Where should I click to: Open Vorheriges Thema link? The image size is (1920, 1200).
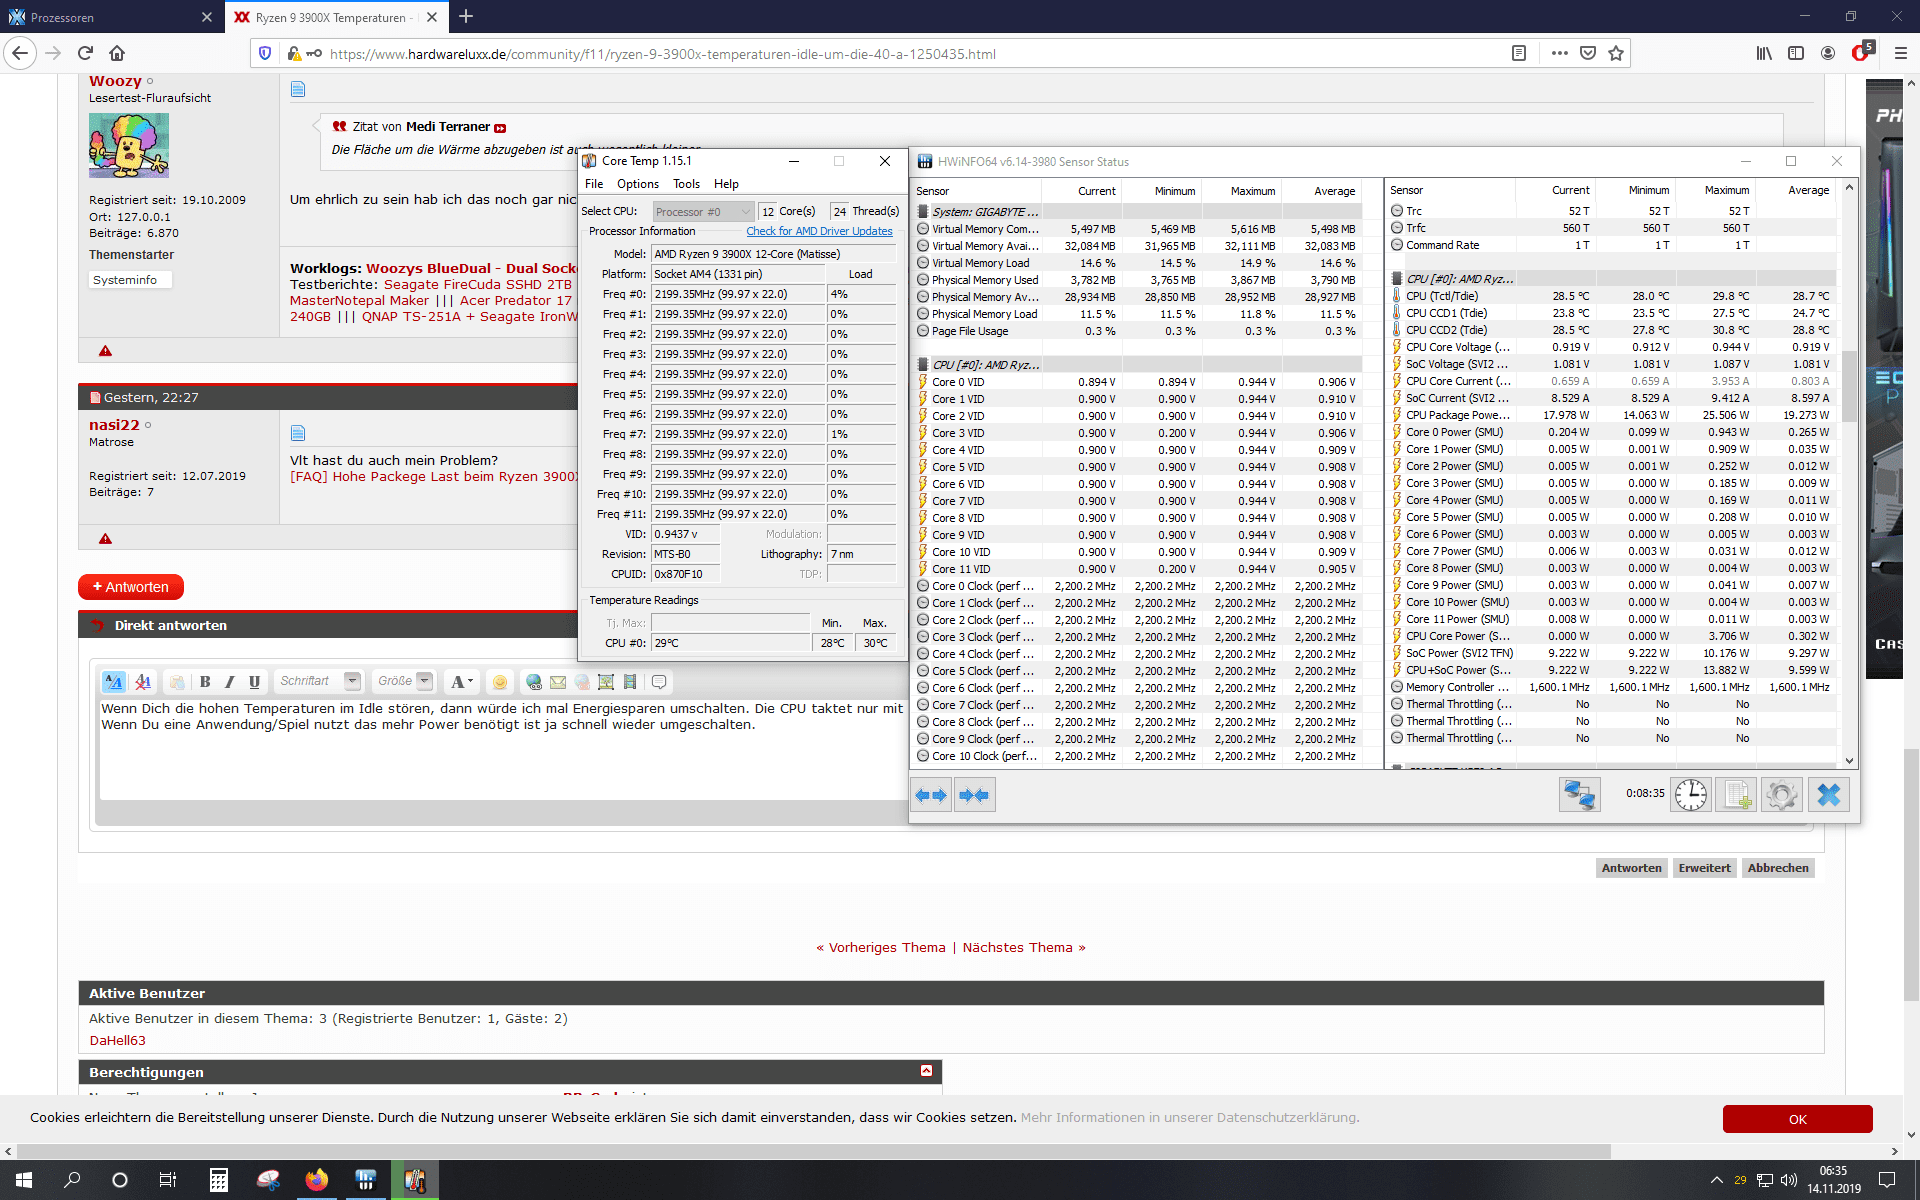click(880, 947)
